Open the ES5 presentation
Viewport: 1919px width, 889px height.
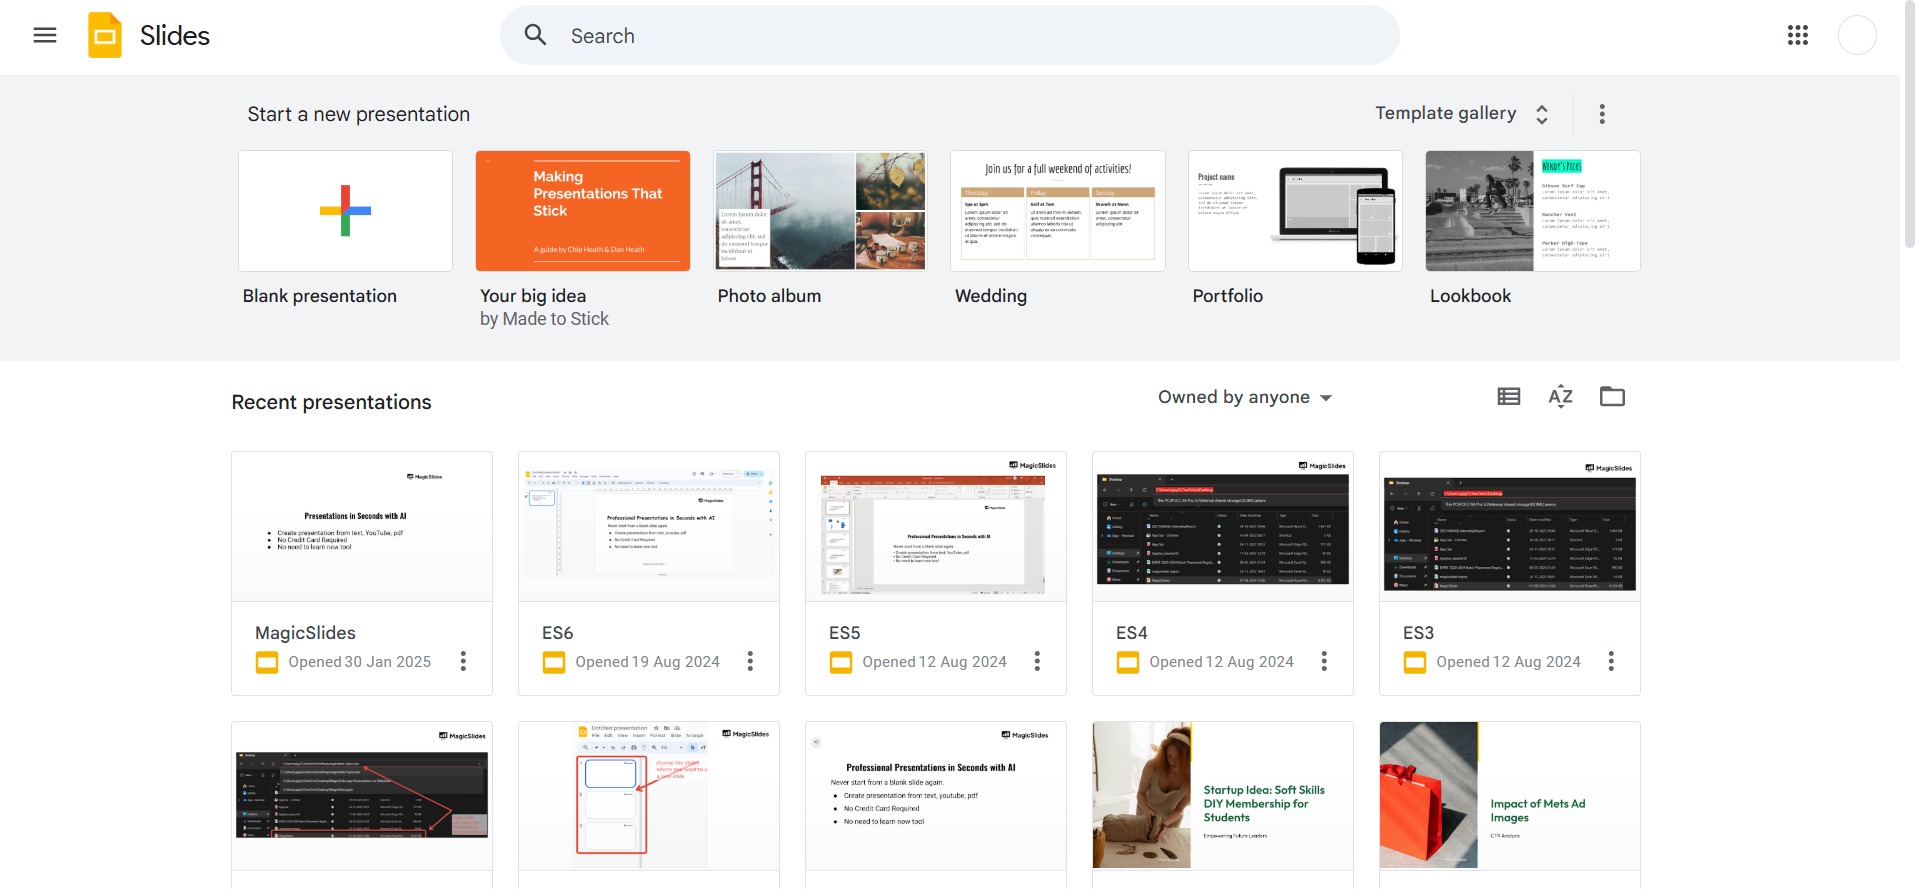935,527
